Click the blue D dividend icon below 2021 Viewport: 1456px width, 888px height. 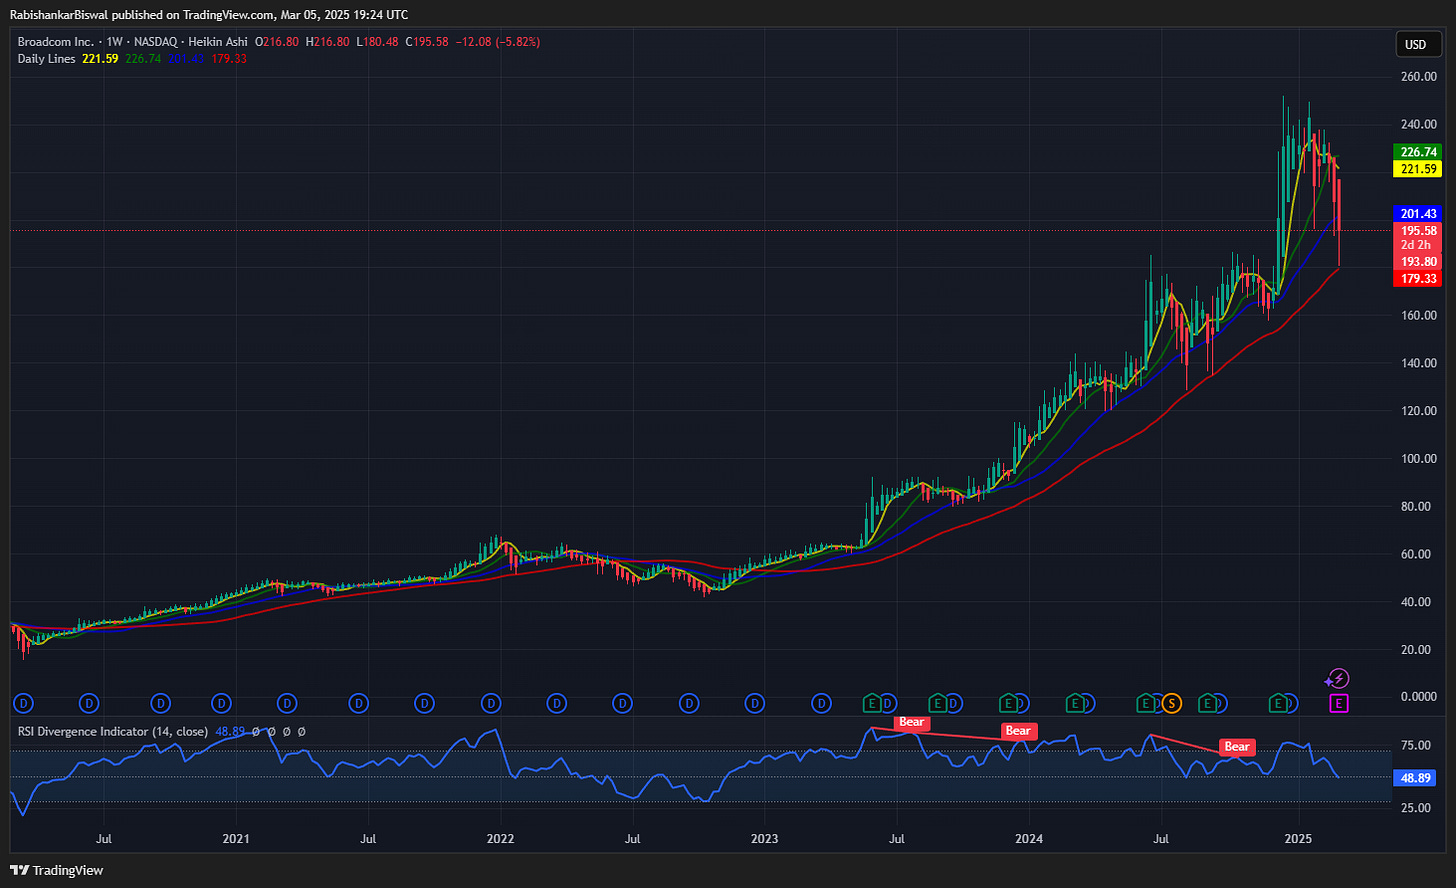pyautogui.click(x=221, y=704)
